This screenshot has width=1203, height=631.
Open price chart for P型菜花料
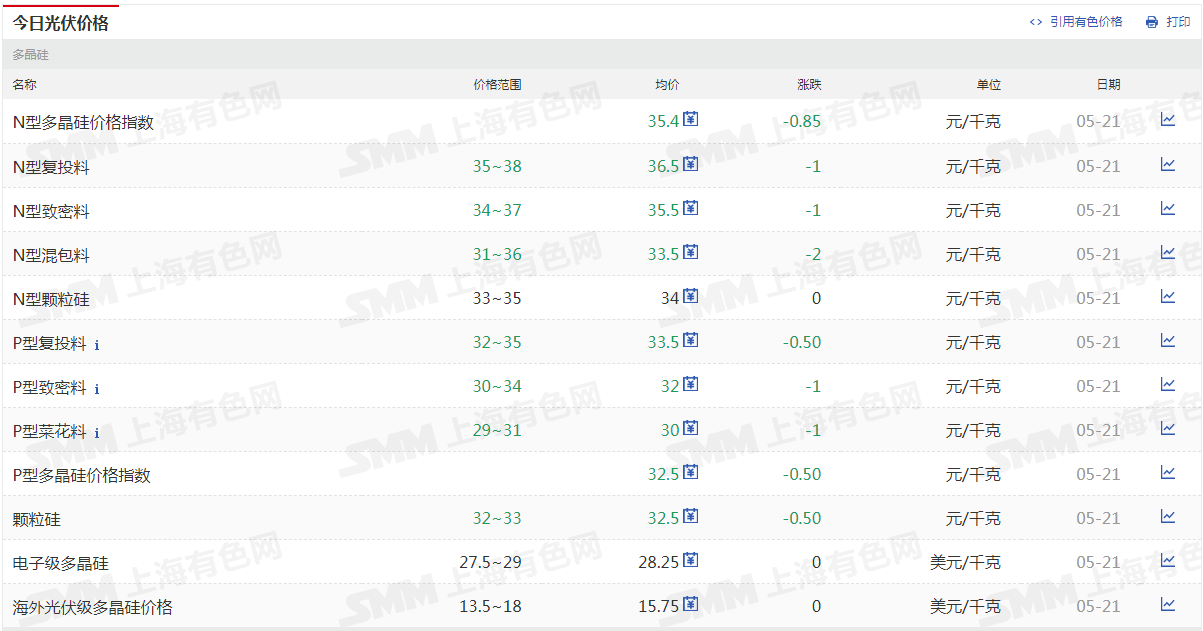[1168, 428]
